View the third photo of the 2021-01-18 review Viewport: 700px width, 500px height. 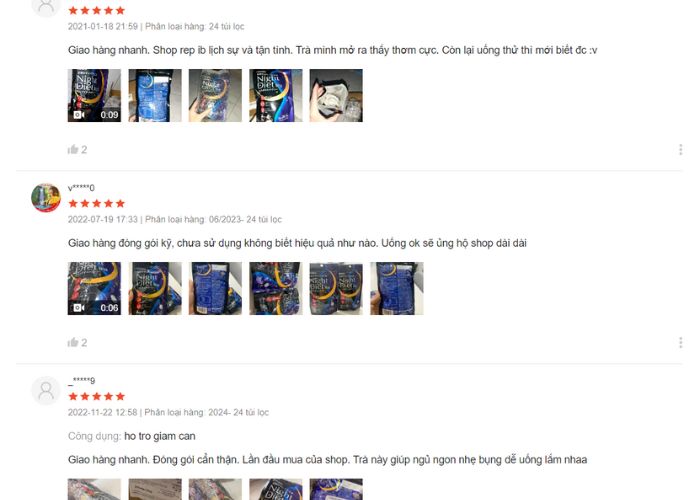[x=215, y=96]
